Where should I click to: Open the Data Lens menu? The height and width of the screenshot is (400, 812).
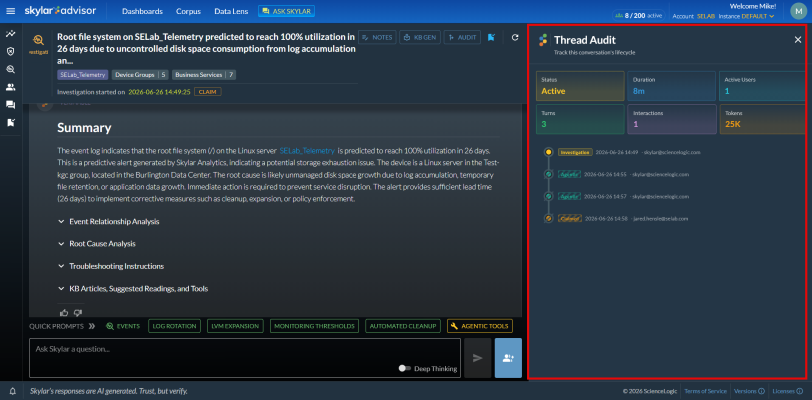click(x=231, y=11)
